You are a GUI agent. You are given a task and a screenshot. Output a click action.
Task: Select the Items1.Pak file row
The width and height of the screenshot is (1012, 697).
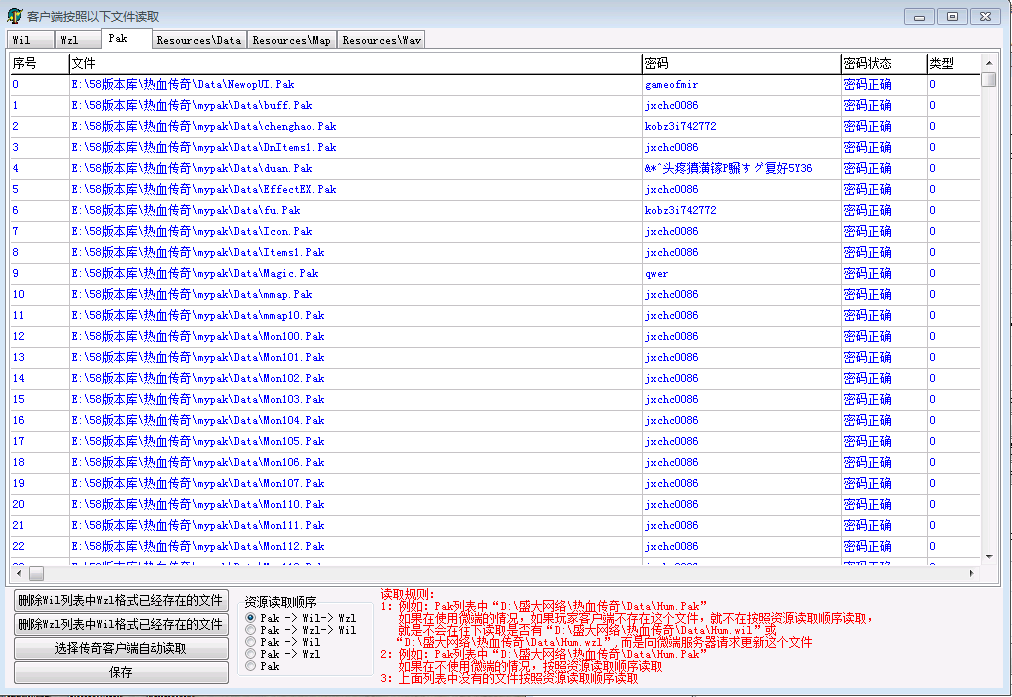pyautogui.click(x=495, y=252)
